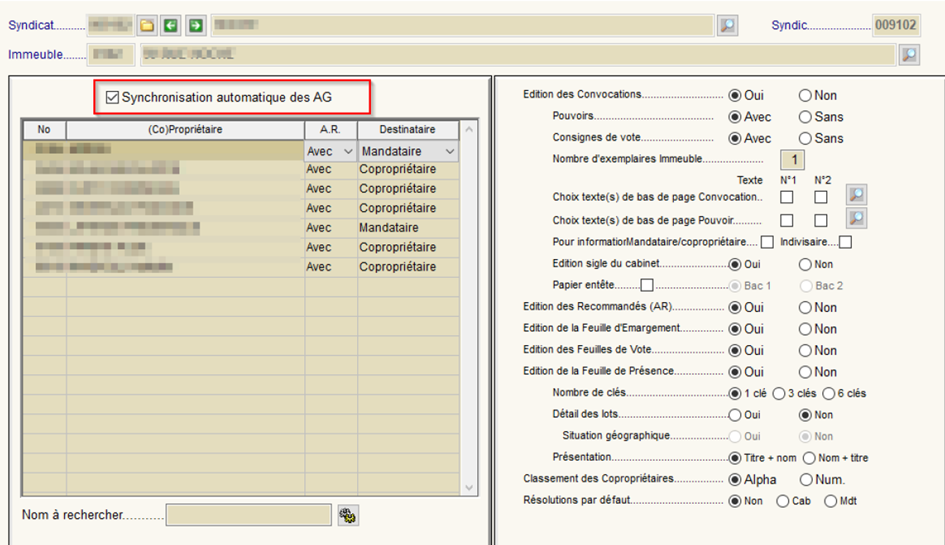
Task: Open magnifier for Pouvoir footer text choice
Action: 856,219
